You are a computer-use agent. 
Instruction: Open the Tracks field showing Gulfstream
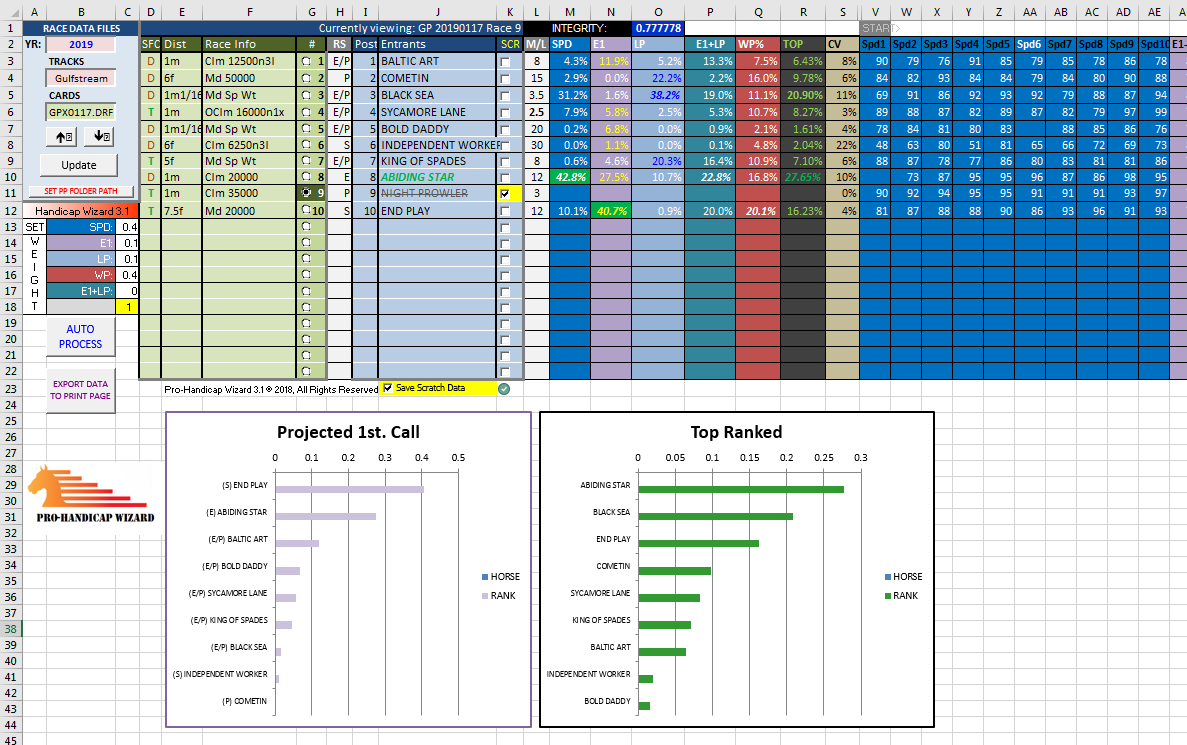(79, 78)
